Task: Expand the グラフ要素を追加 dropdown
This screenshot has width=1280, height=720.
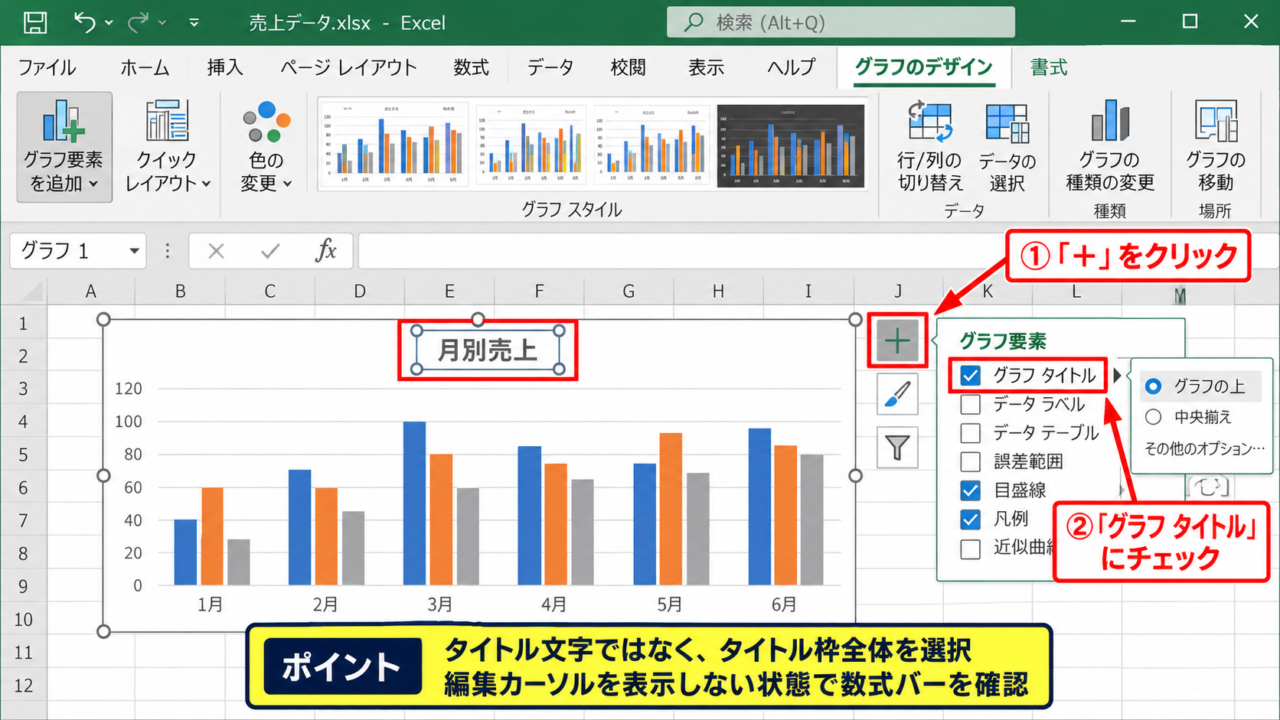Action: click(64, 147)
